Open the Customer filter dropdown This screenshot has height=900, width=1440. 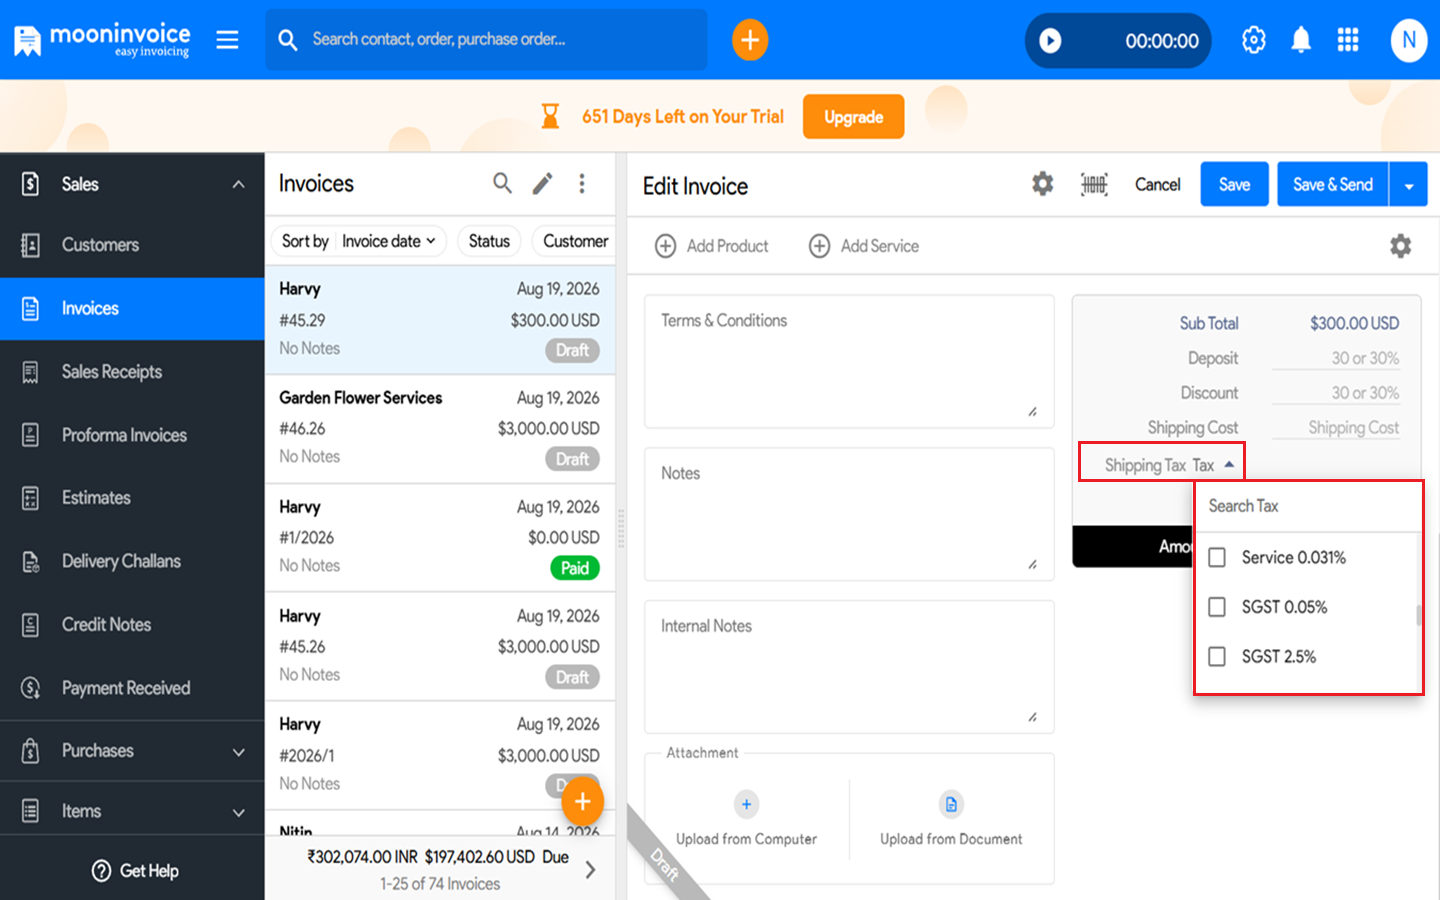575,241
